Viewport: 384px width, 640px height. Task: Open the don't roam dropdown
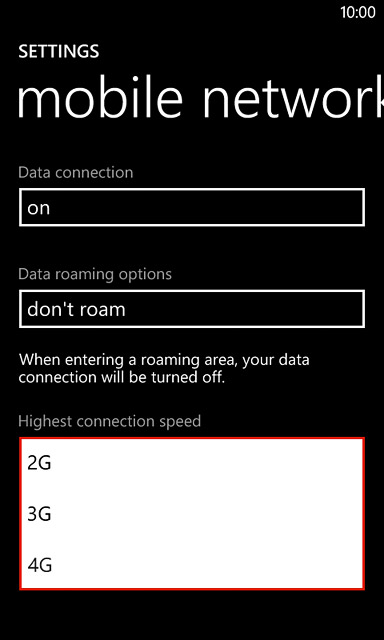(x=191, y=309)
